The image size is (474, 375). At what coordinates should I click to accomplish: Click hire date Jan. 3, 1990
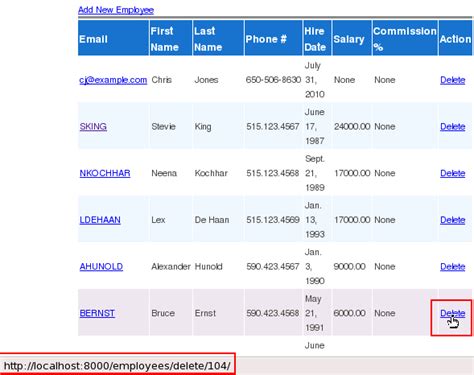coord(315,267)
